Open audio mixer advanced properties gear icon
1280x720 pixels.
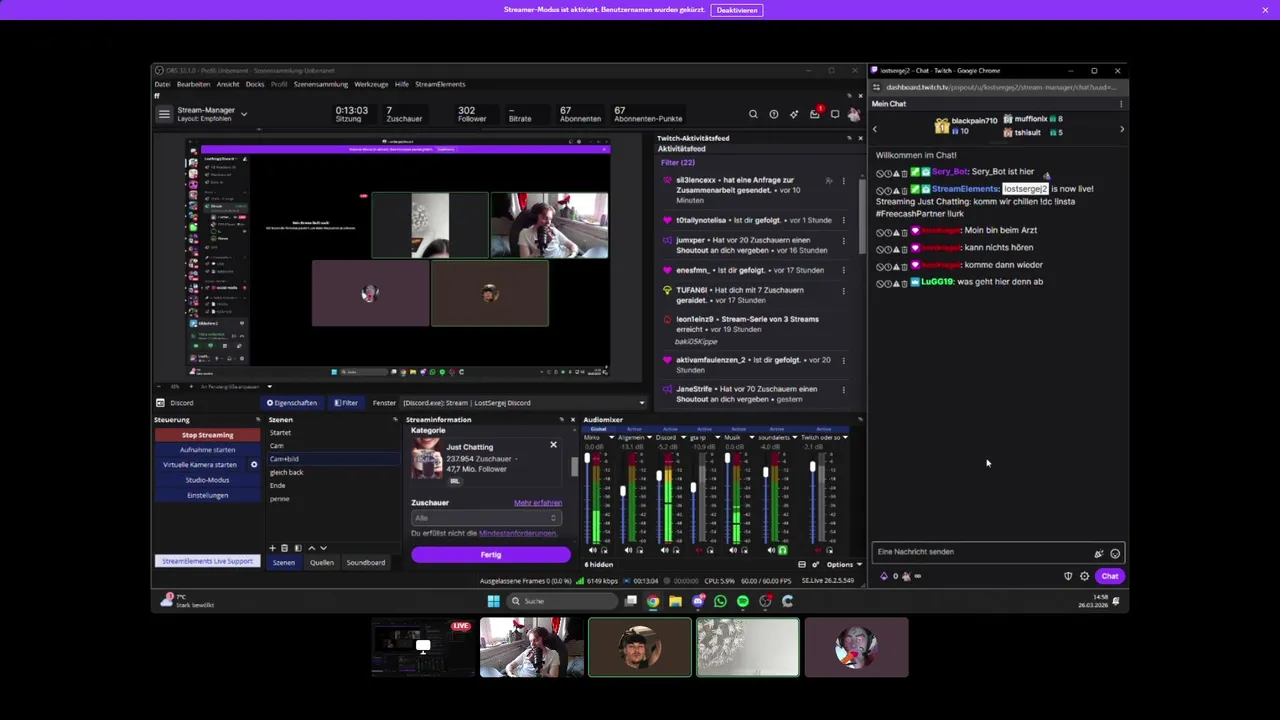coord(816,565)
